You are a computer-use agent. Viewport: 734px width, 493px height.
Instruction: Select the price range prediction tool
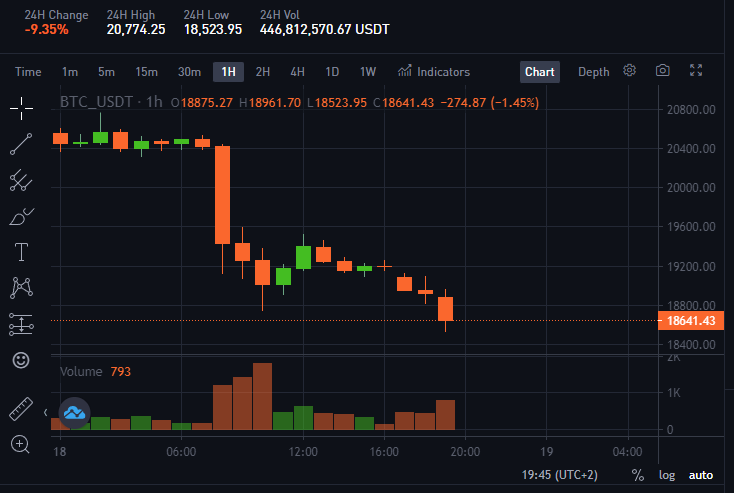21,324
